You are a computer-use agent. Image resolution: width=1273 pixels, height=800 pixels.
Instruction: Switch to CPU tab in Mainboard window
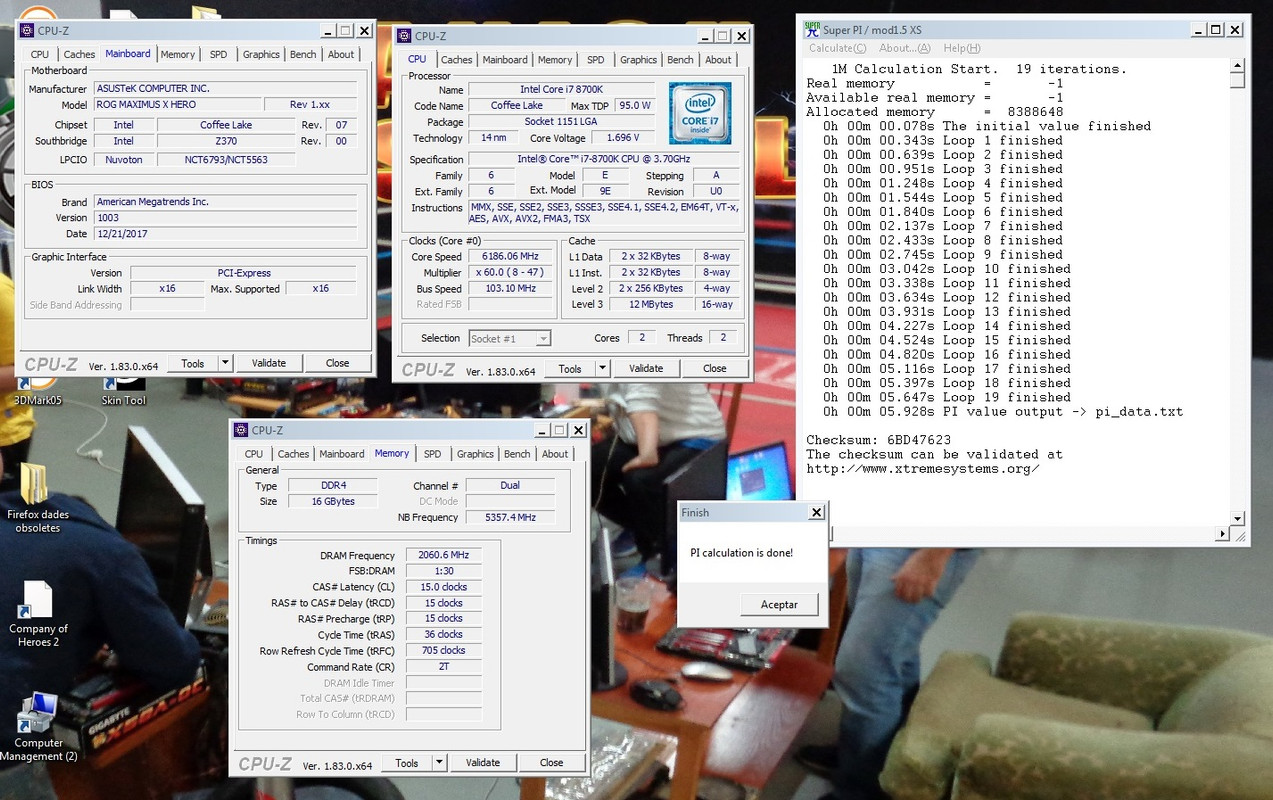[x=40, y=54]
